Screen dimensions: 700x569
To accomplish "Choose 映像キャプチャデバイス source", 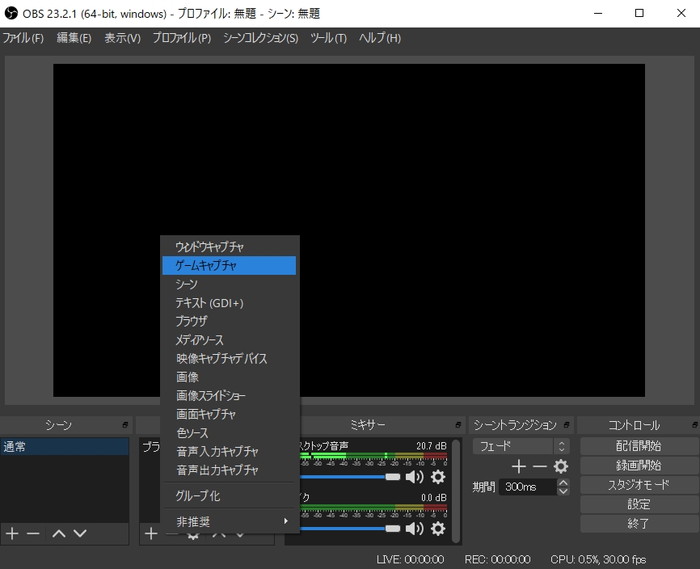I will tap(230, 359).
